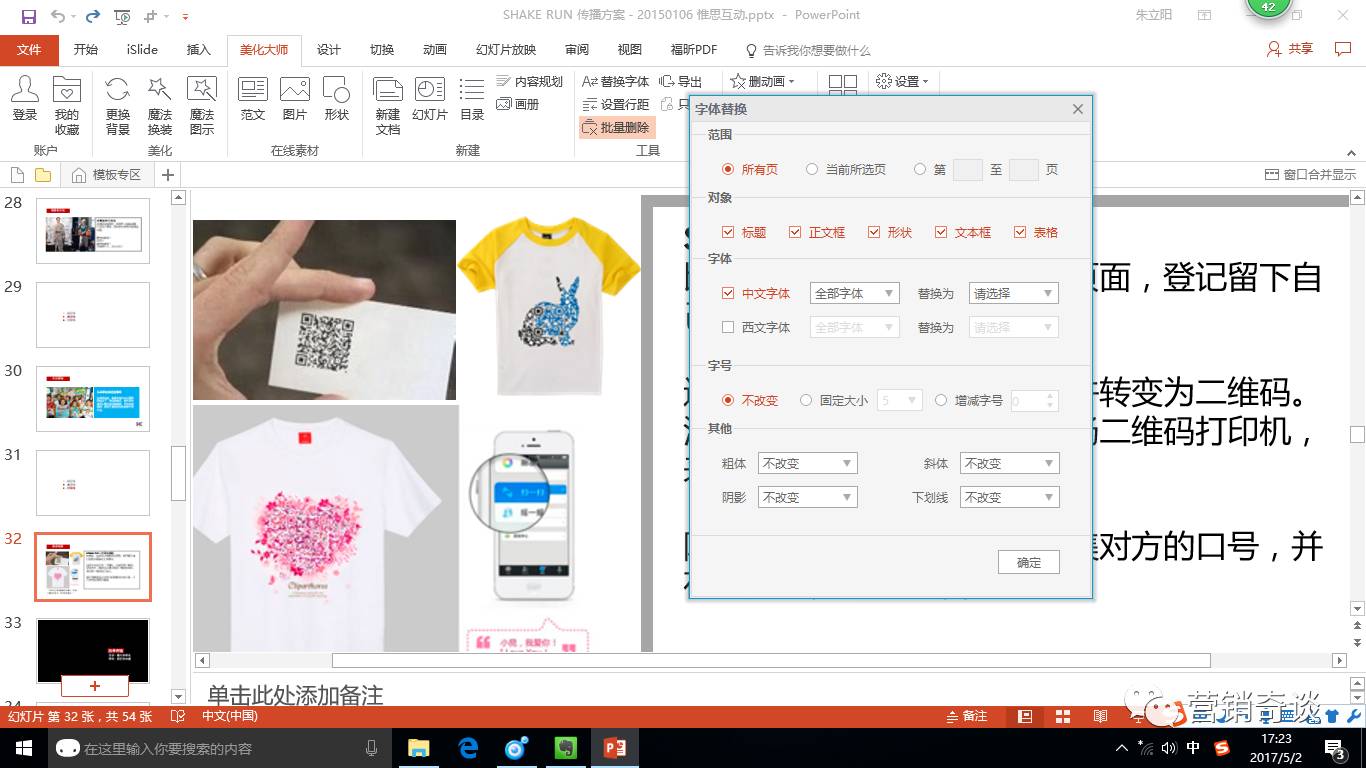Open the 阴影 dropdown

(x=808, y=497)
